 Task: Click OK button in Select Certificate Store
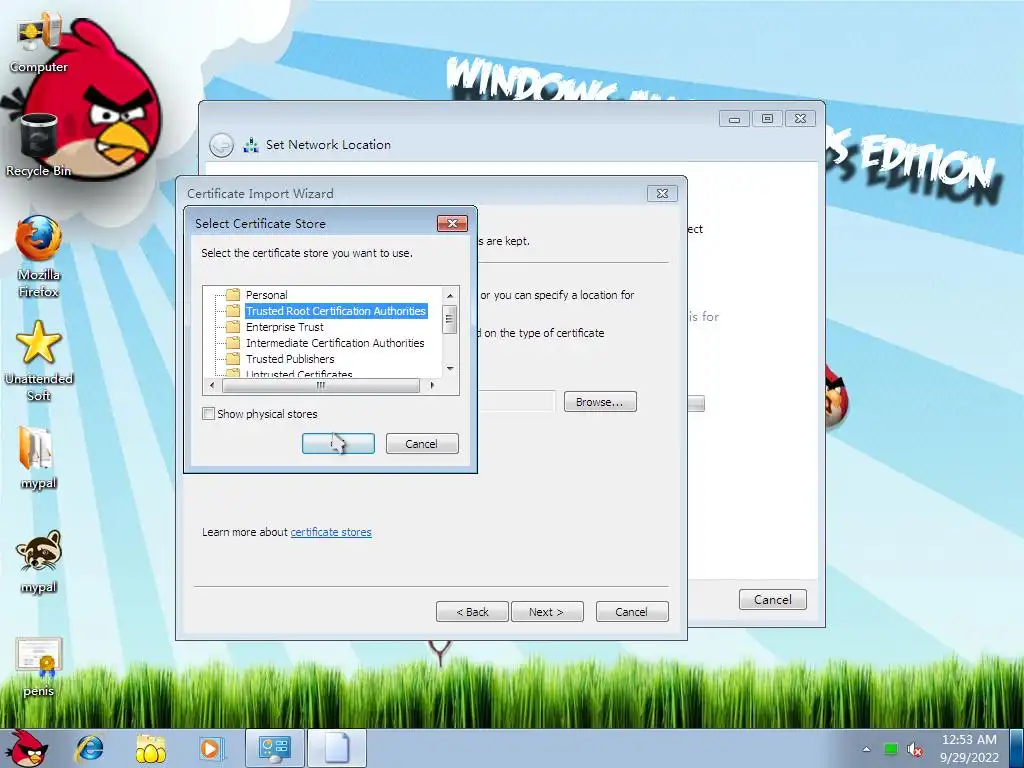pos(338,443)
